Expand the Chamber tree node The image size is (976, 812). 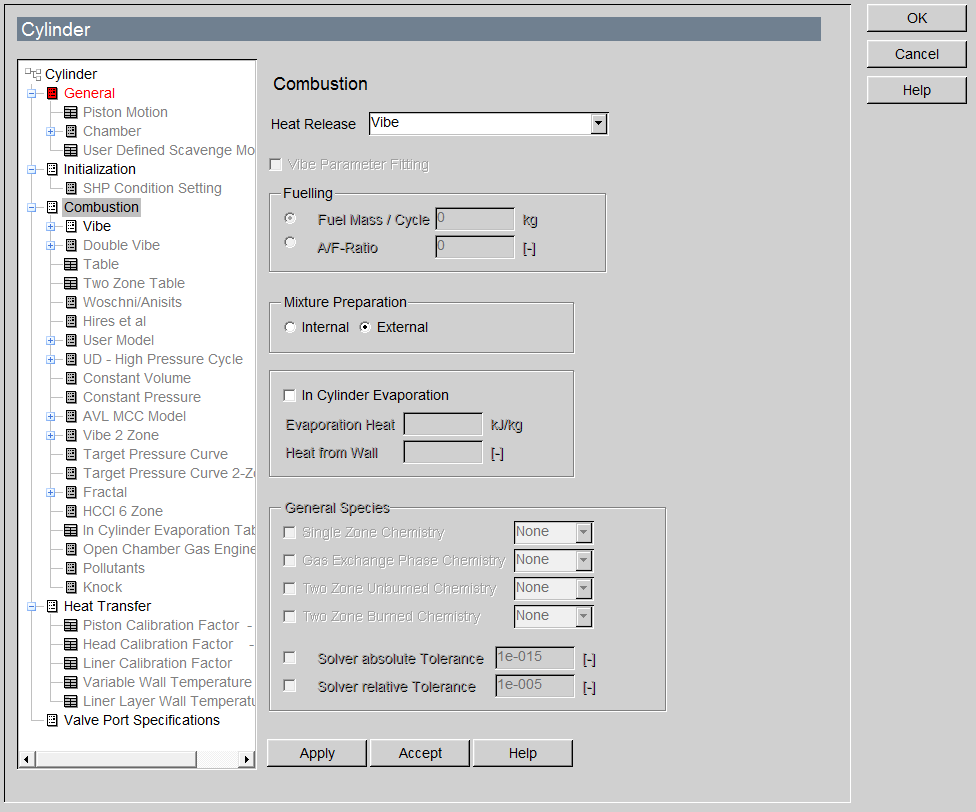51,131
